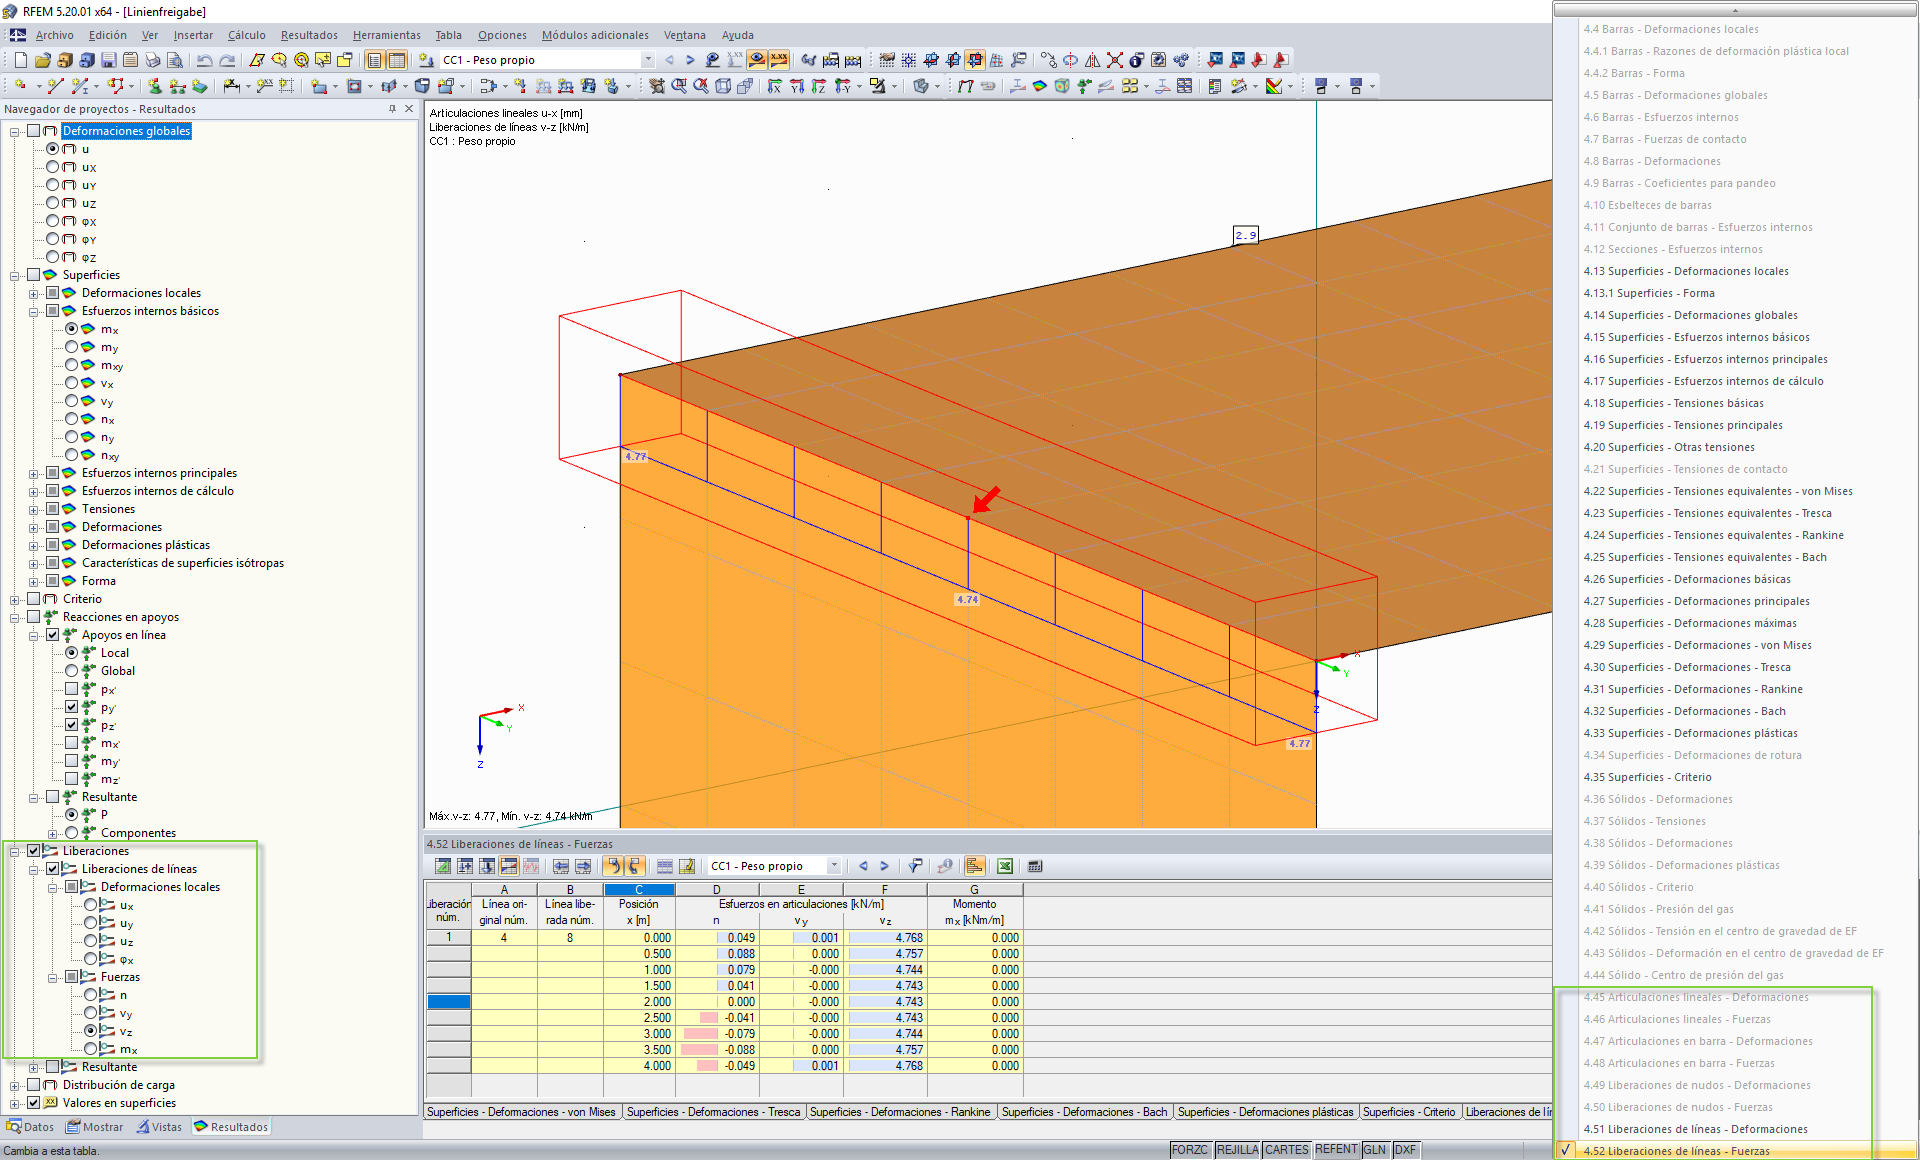
Task: Click the print icon in toolbar
Action: pyautogui.click(x=152, y=60)
